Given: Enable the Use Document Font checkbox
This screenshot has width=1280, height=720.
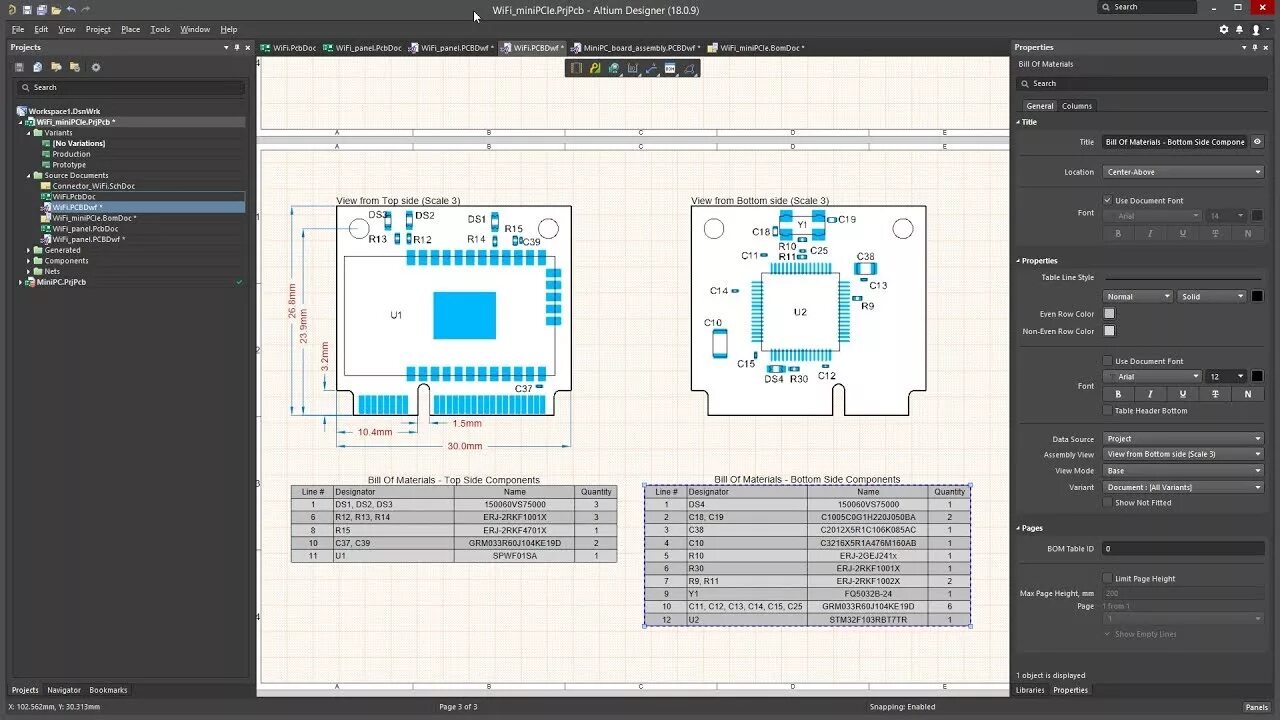Looking at the screenshot, I should 1107,360.
